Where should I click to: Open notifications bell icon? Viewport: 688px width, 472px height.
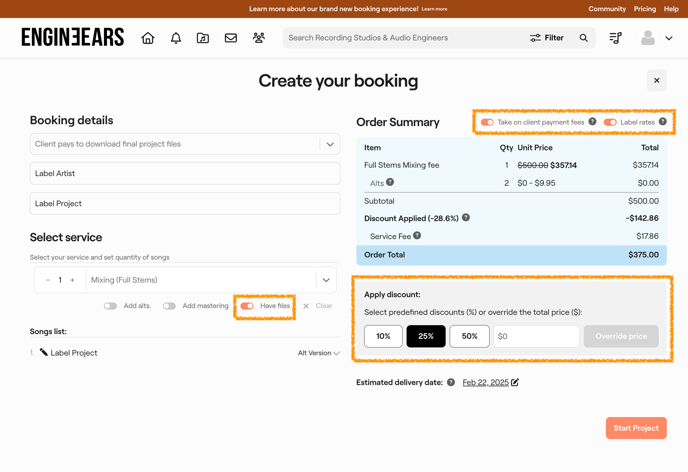175,38
